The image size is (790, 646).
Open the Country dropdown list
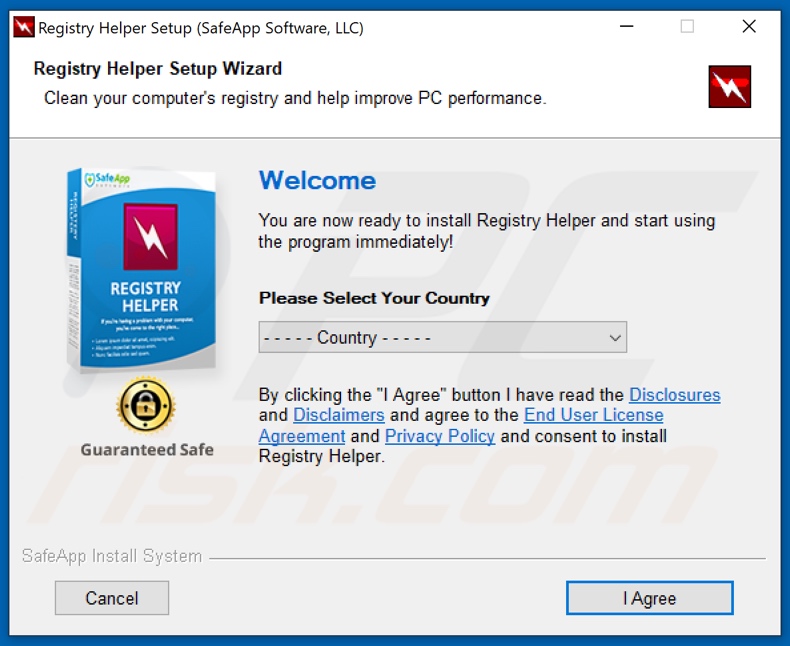point(443,337)
